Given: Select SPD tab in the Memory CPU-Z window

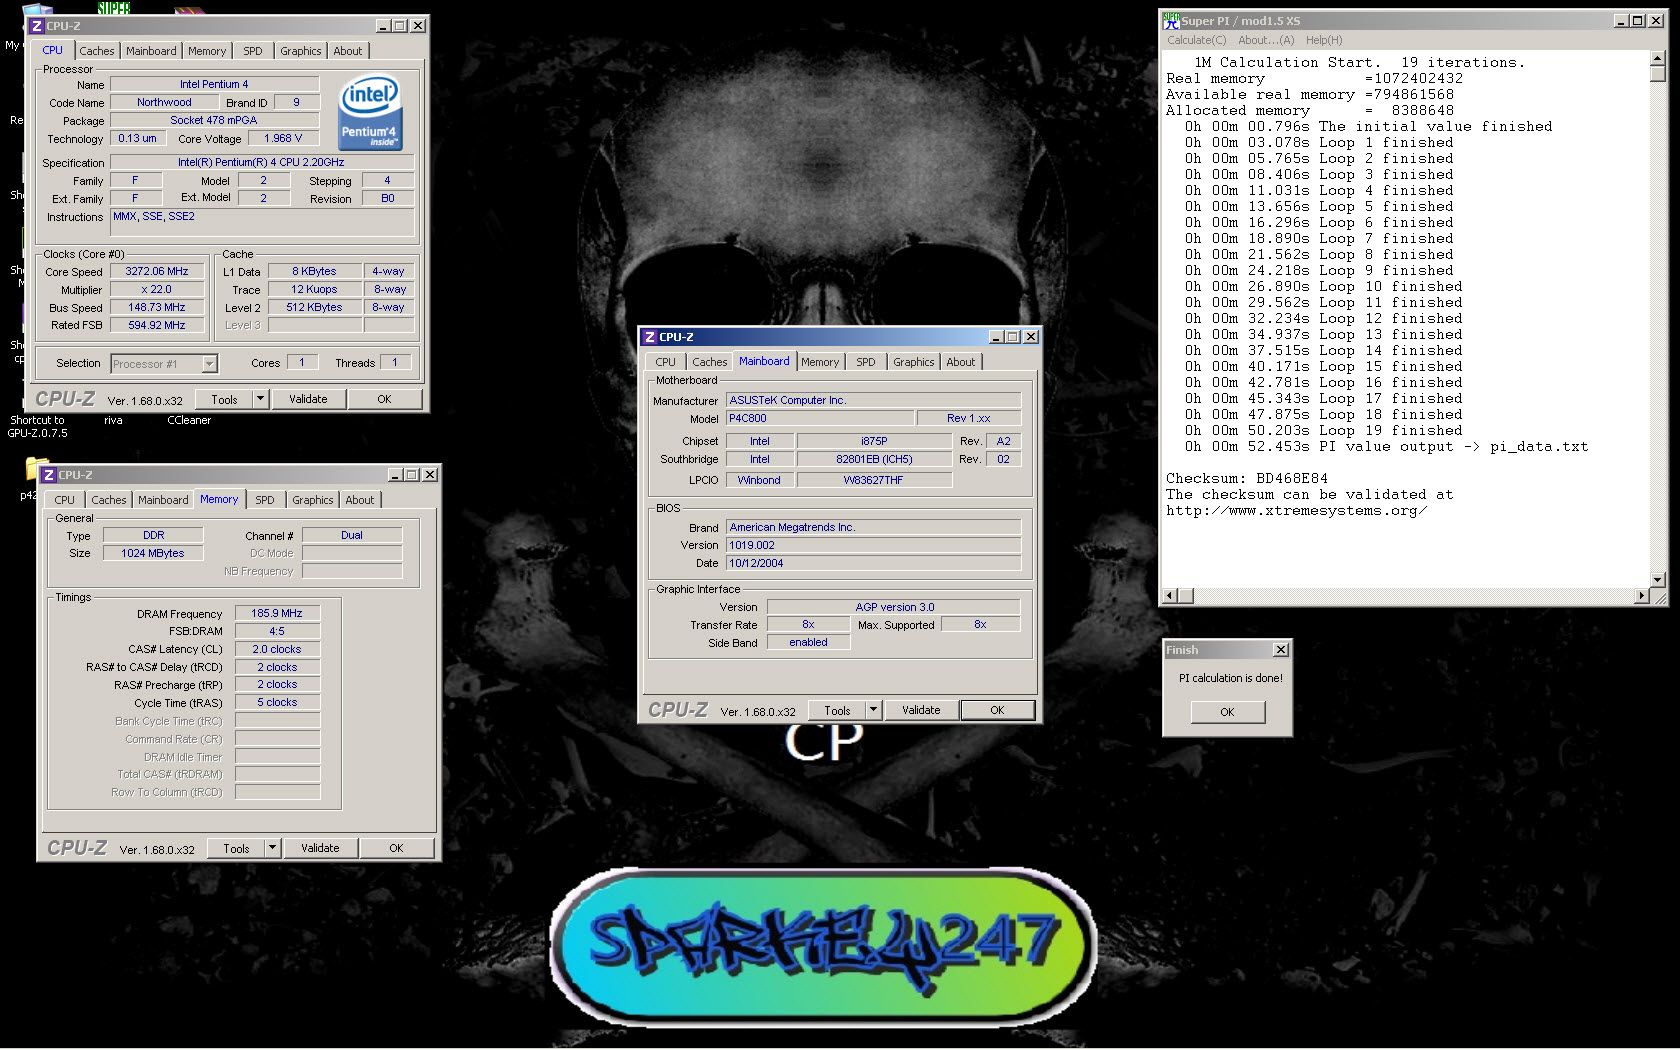Looking at the screenshot, I should point(265,500).
